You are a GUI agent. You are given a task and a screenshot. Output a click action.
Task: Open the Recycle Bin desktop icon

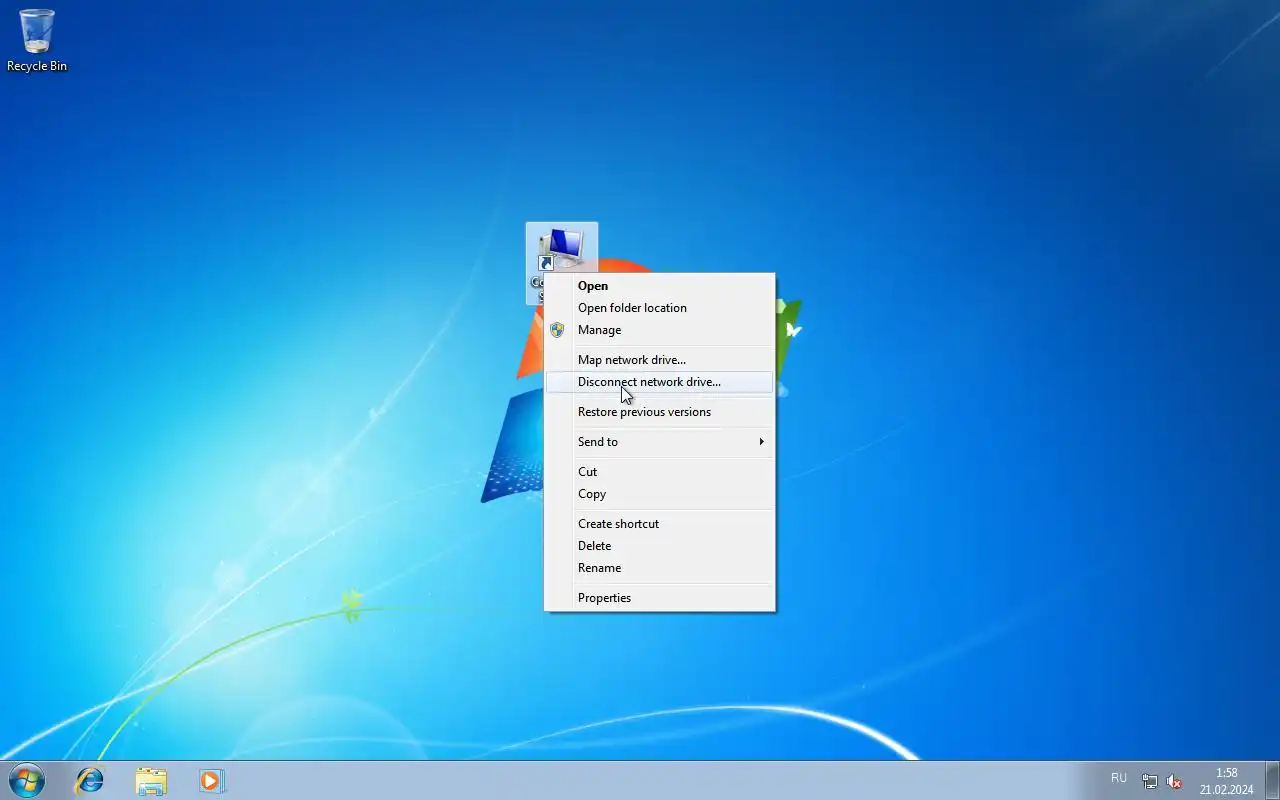click(x=37, y=40)
